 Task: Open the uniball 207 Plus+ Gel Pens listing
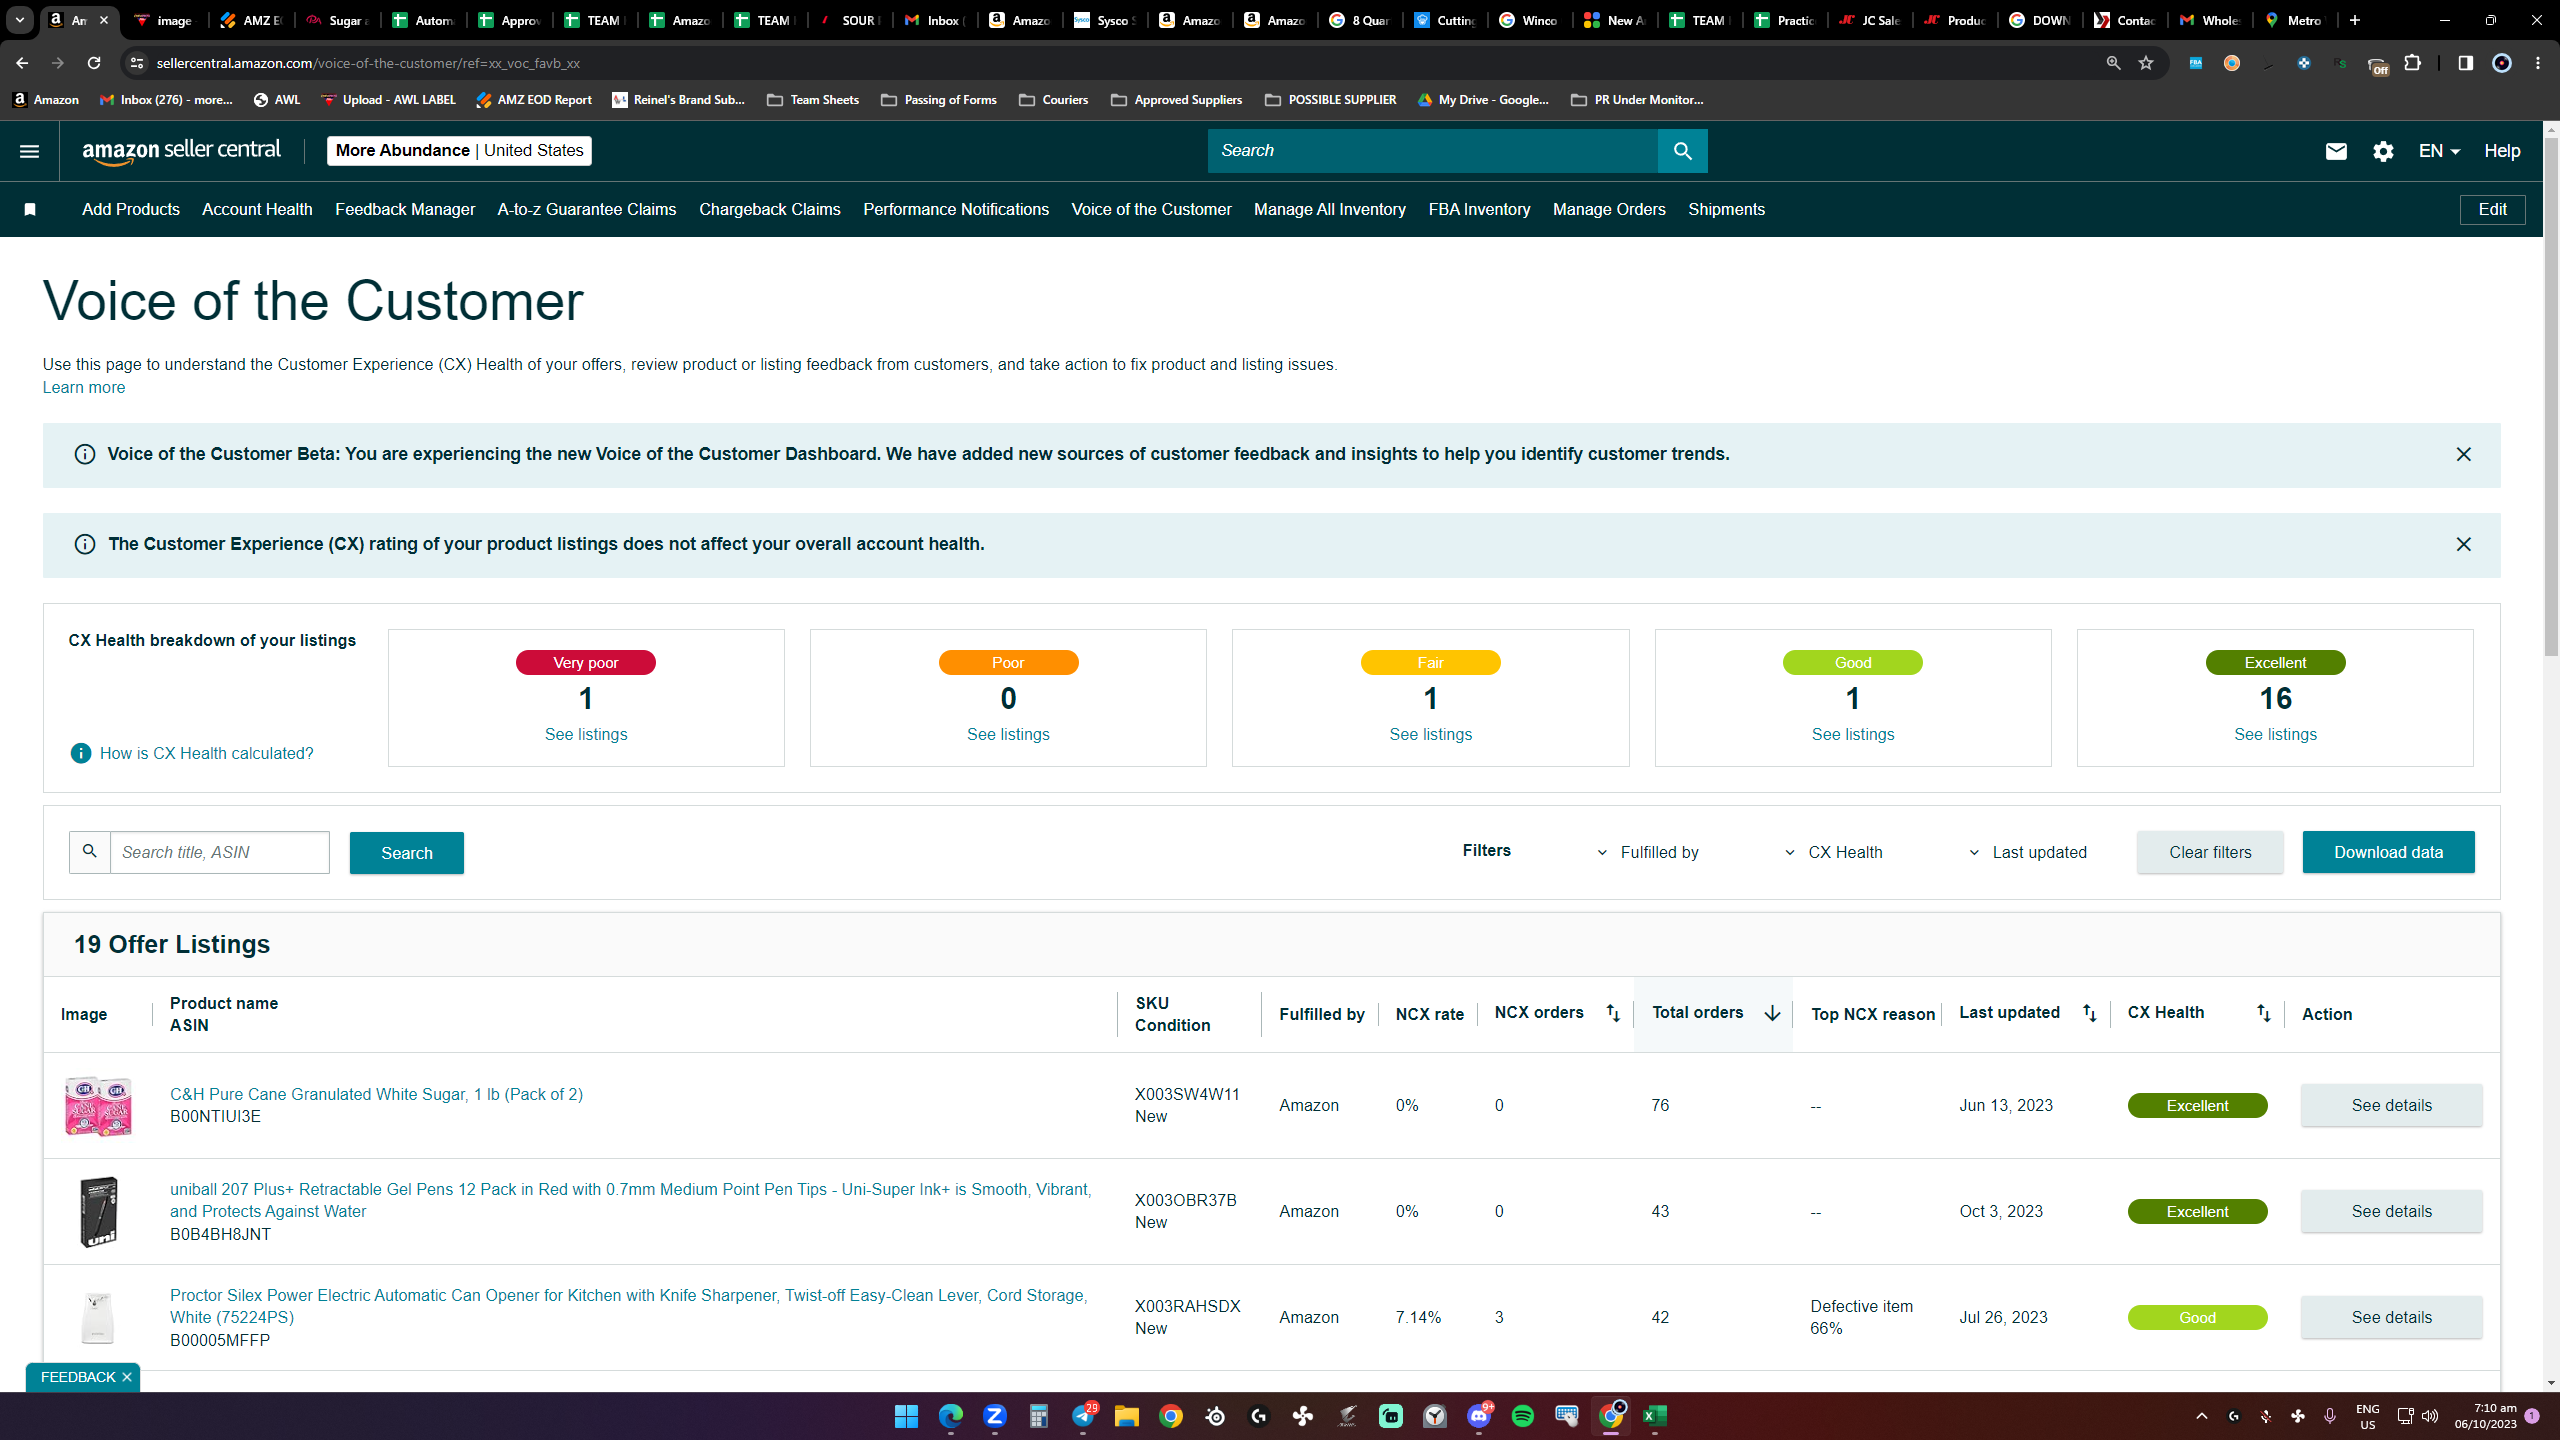point(630,1200)
